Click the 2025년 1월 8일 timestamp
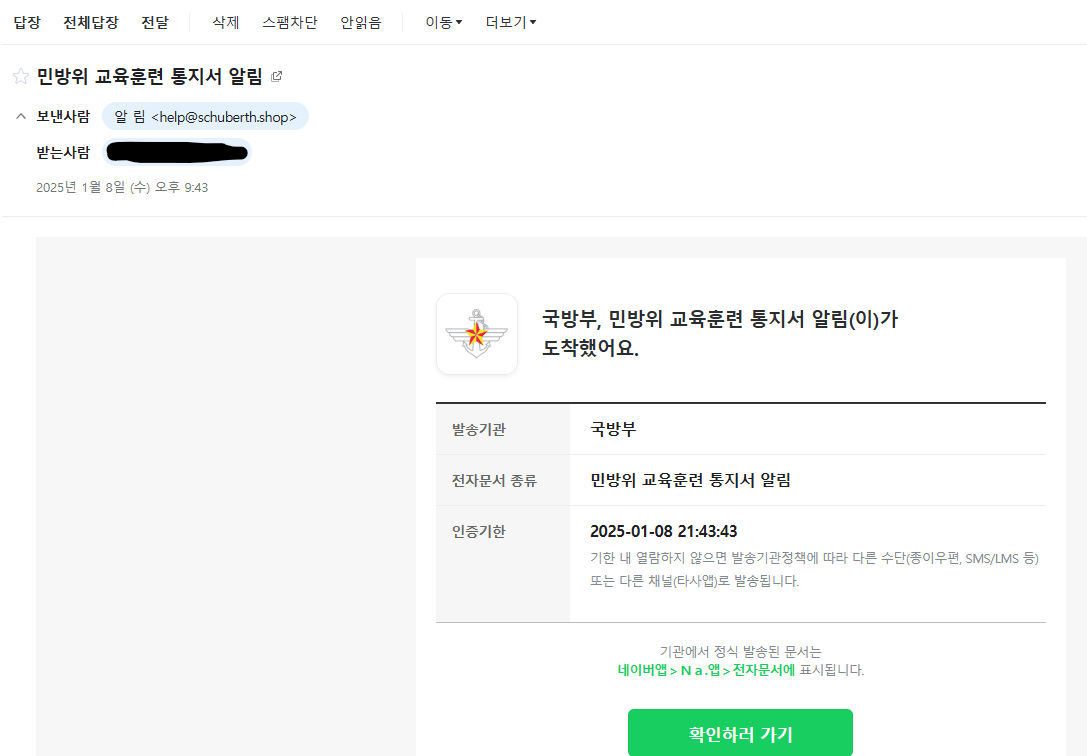This screenshot has height=756, width=1087. (x=122, y=187)
